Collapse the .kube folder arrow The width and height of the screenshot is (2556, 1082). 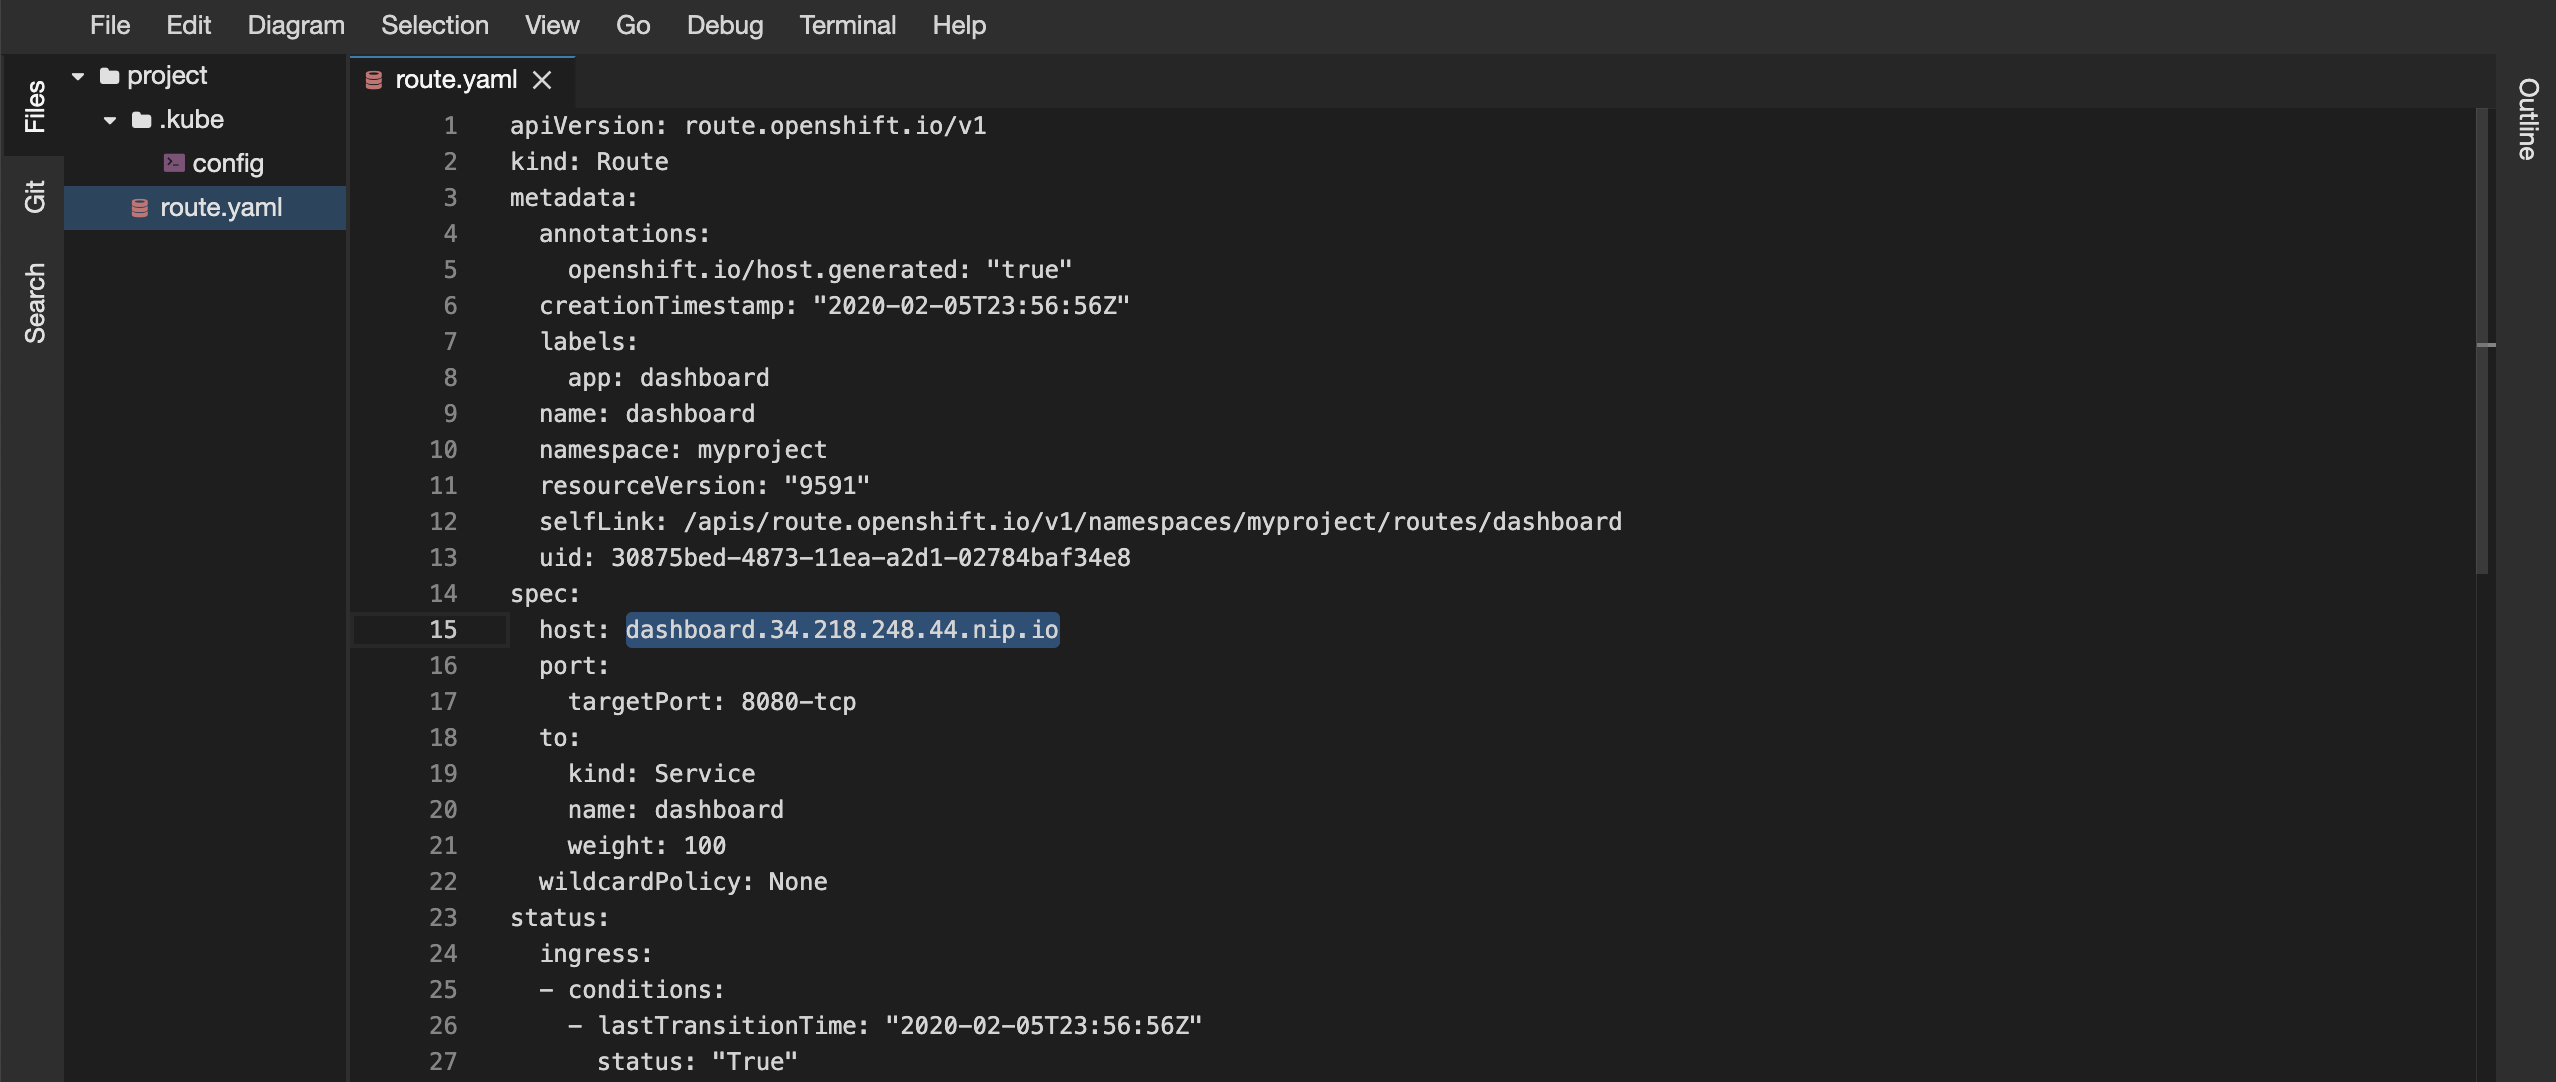[x=110, y=120]
